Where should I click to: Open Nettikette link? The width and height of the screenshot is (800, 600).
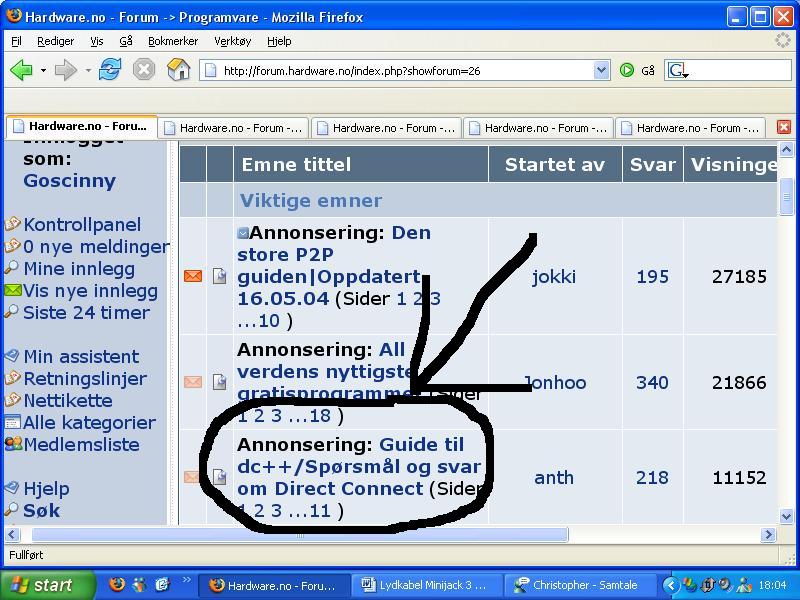pos(68,401)
